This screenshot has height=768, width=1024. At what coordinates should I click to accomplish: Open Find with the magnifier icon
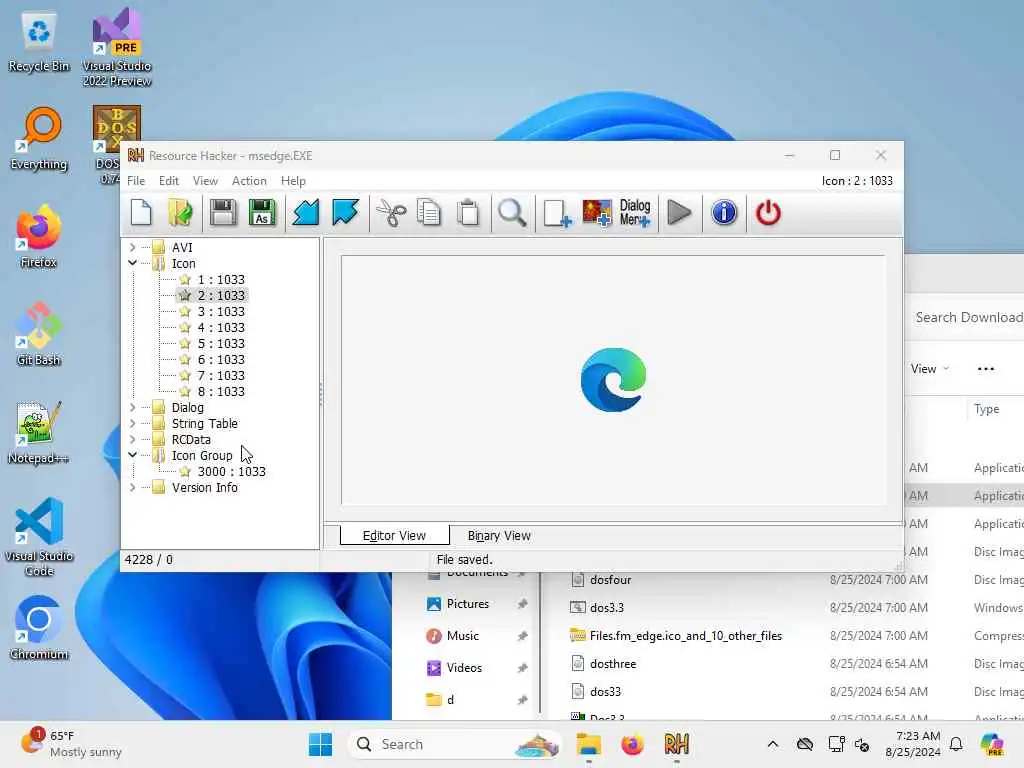click(x=512, y=213)
